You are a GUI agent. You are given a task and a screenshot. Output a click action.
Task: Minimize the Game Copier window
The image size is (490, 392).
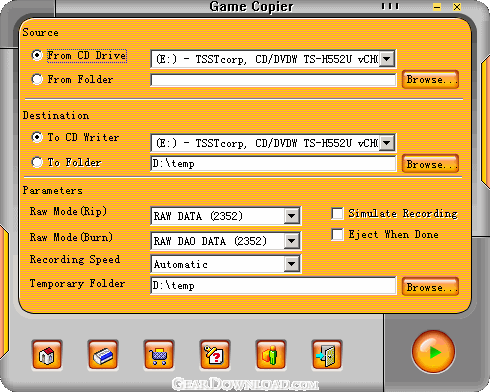point(437,7)
